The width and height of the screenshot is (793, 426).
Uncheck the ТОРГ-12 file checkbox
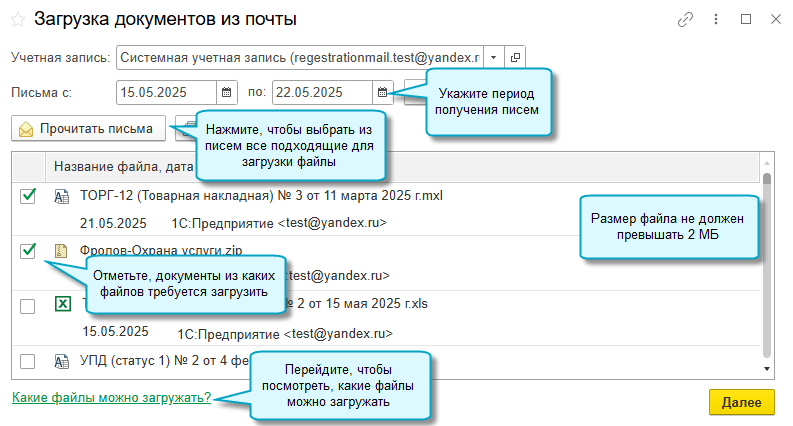tap(28, 197)
